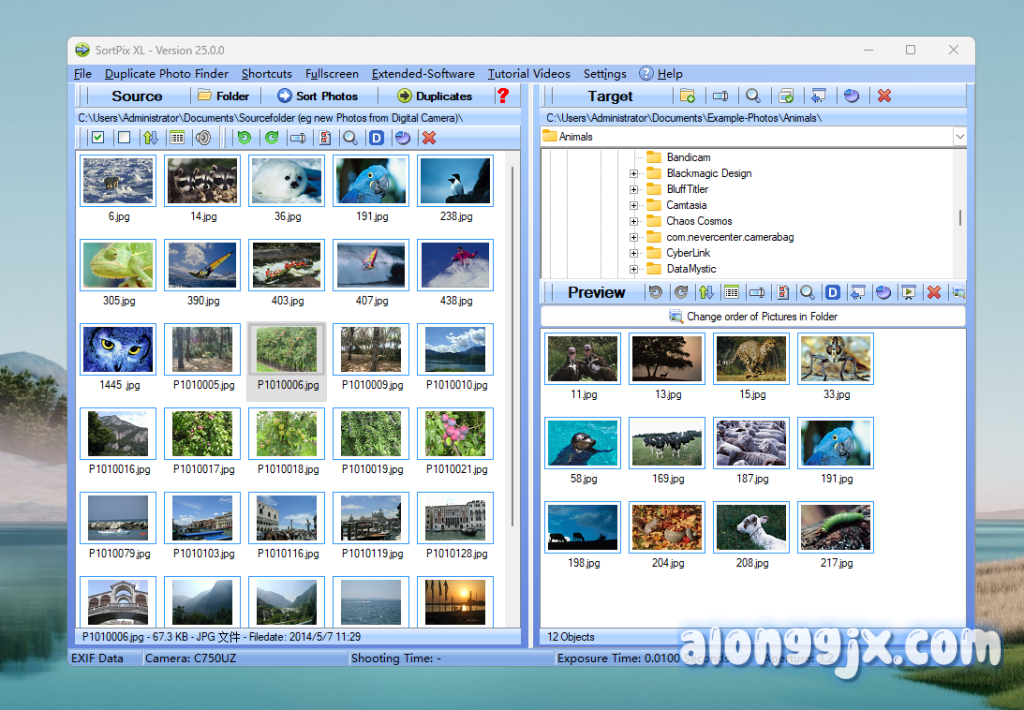Click the source thumbnail panel vertical scrollbar
This screenshot has width=1024, height=710.
coord(514,350)
